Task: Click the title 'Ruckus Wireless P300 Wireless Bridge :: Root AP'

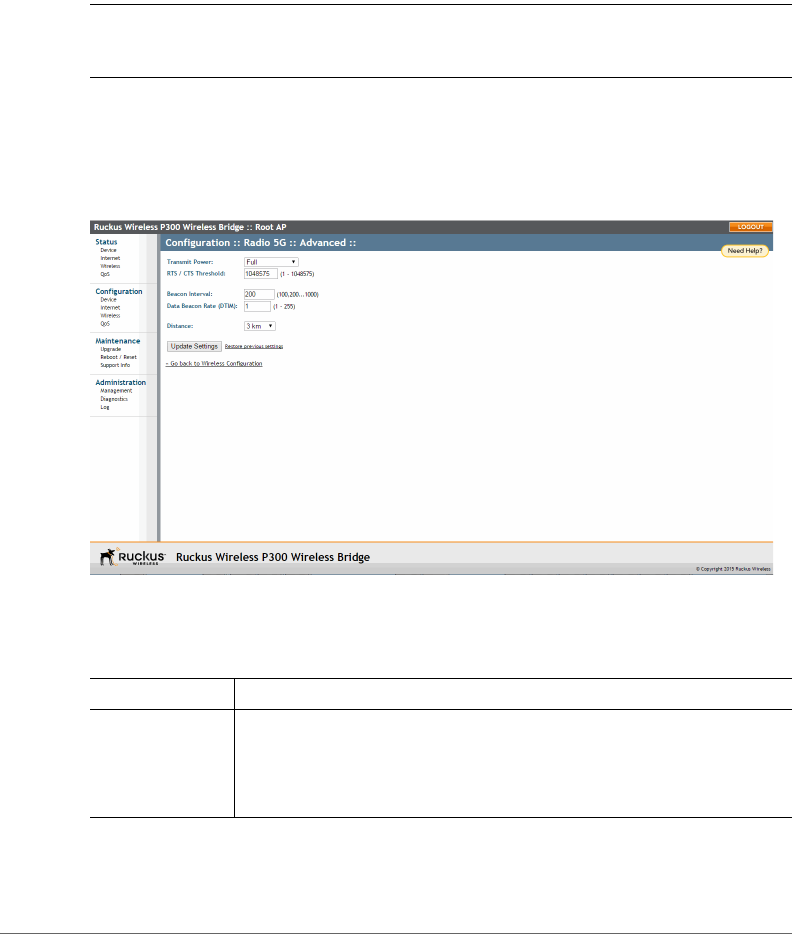Action: pyautogui.click(x=190, y=227)
